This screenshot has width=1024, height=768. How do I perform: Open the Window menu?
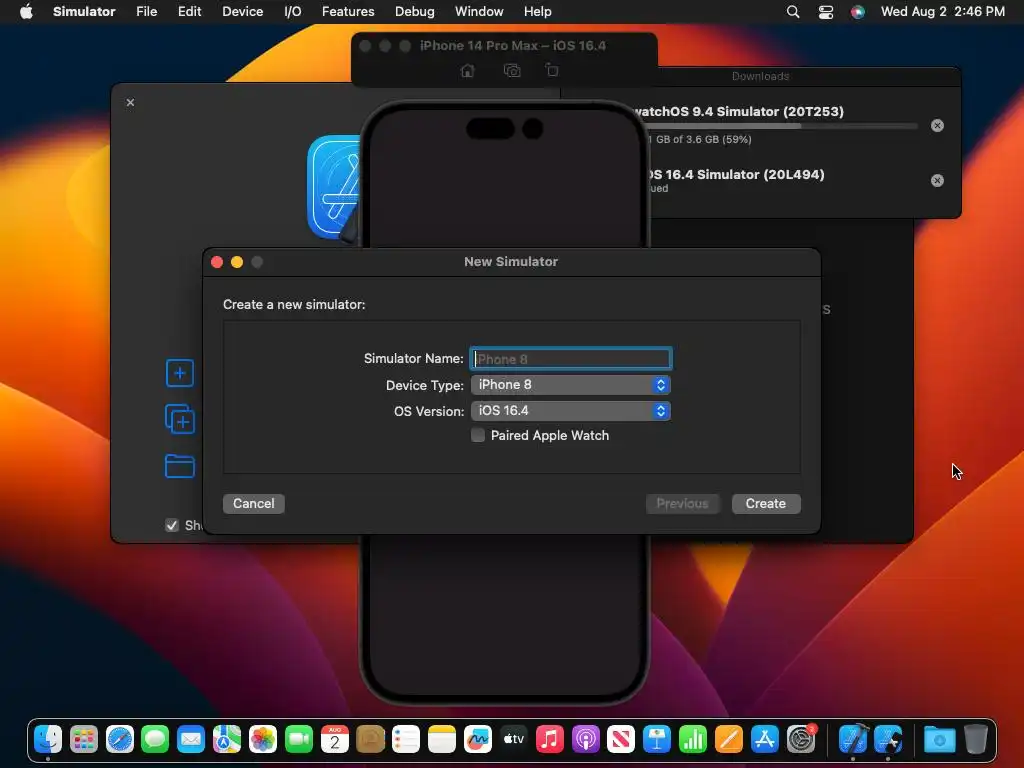479,12
